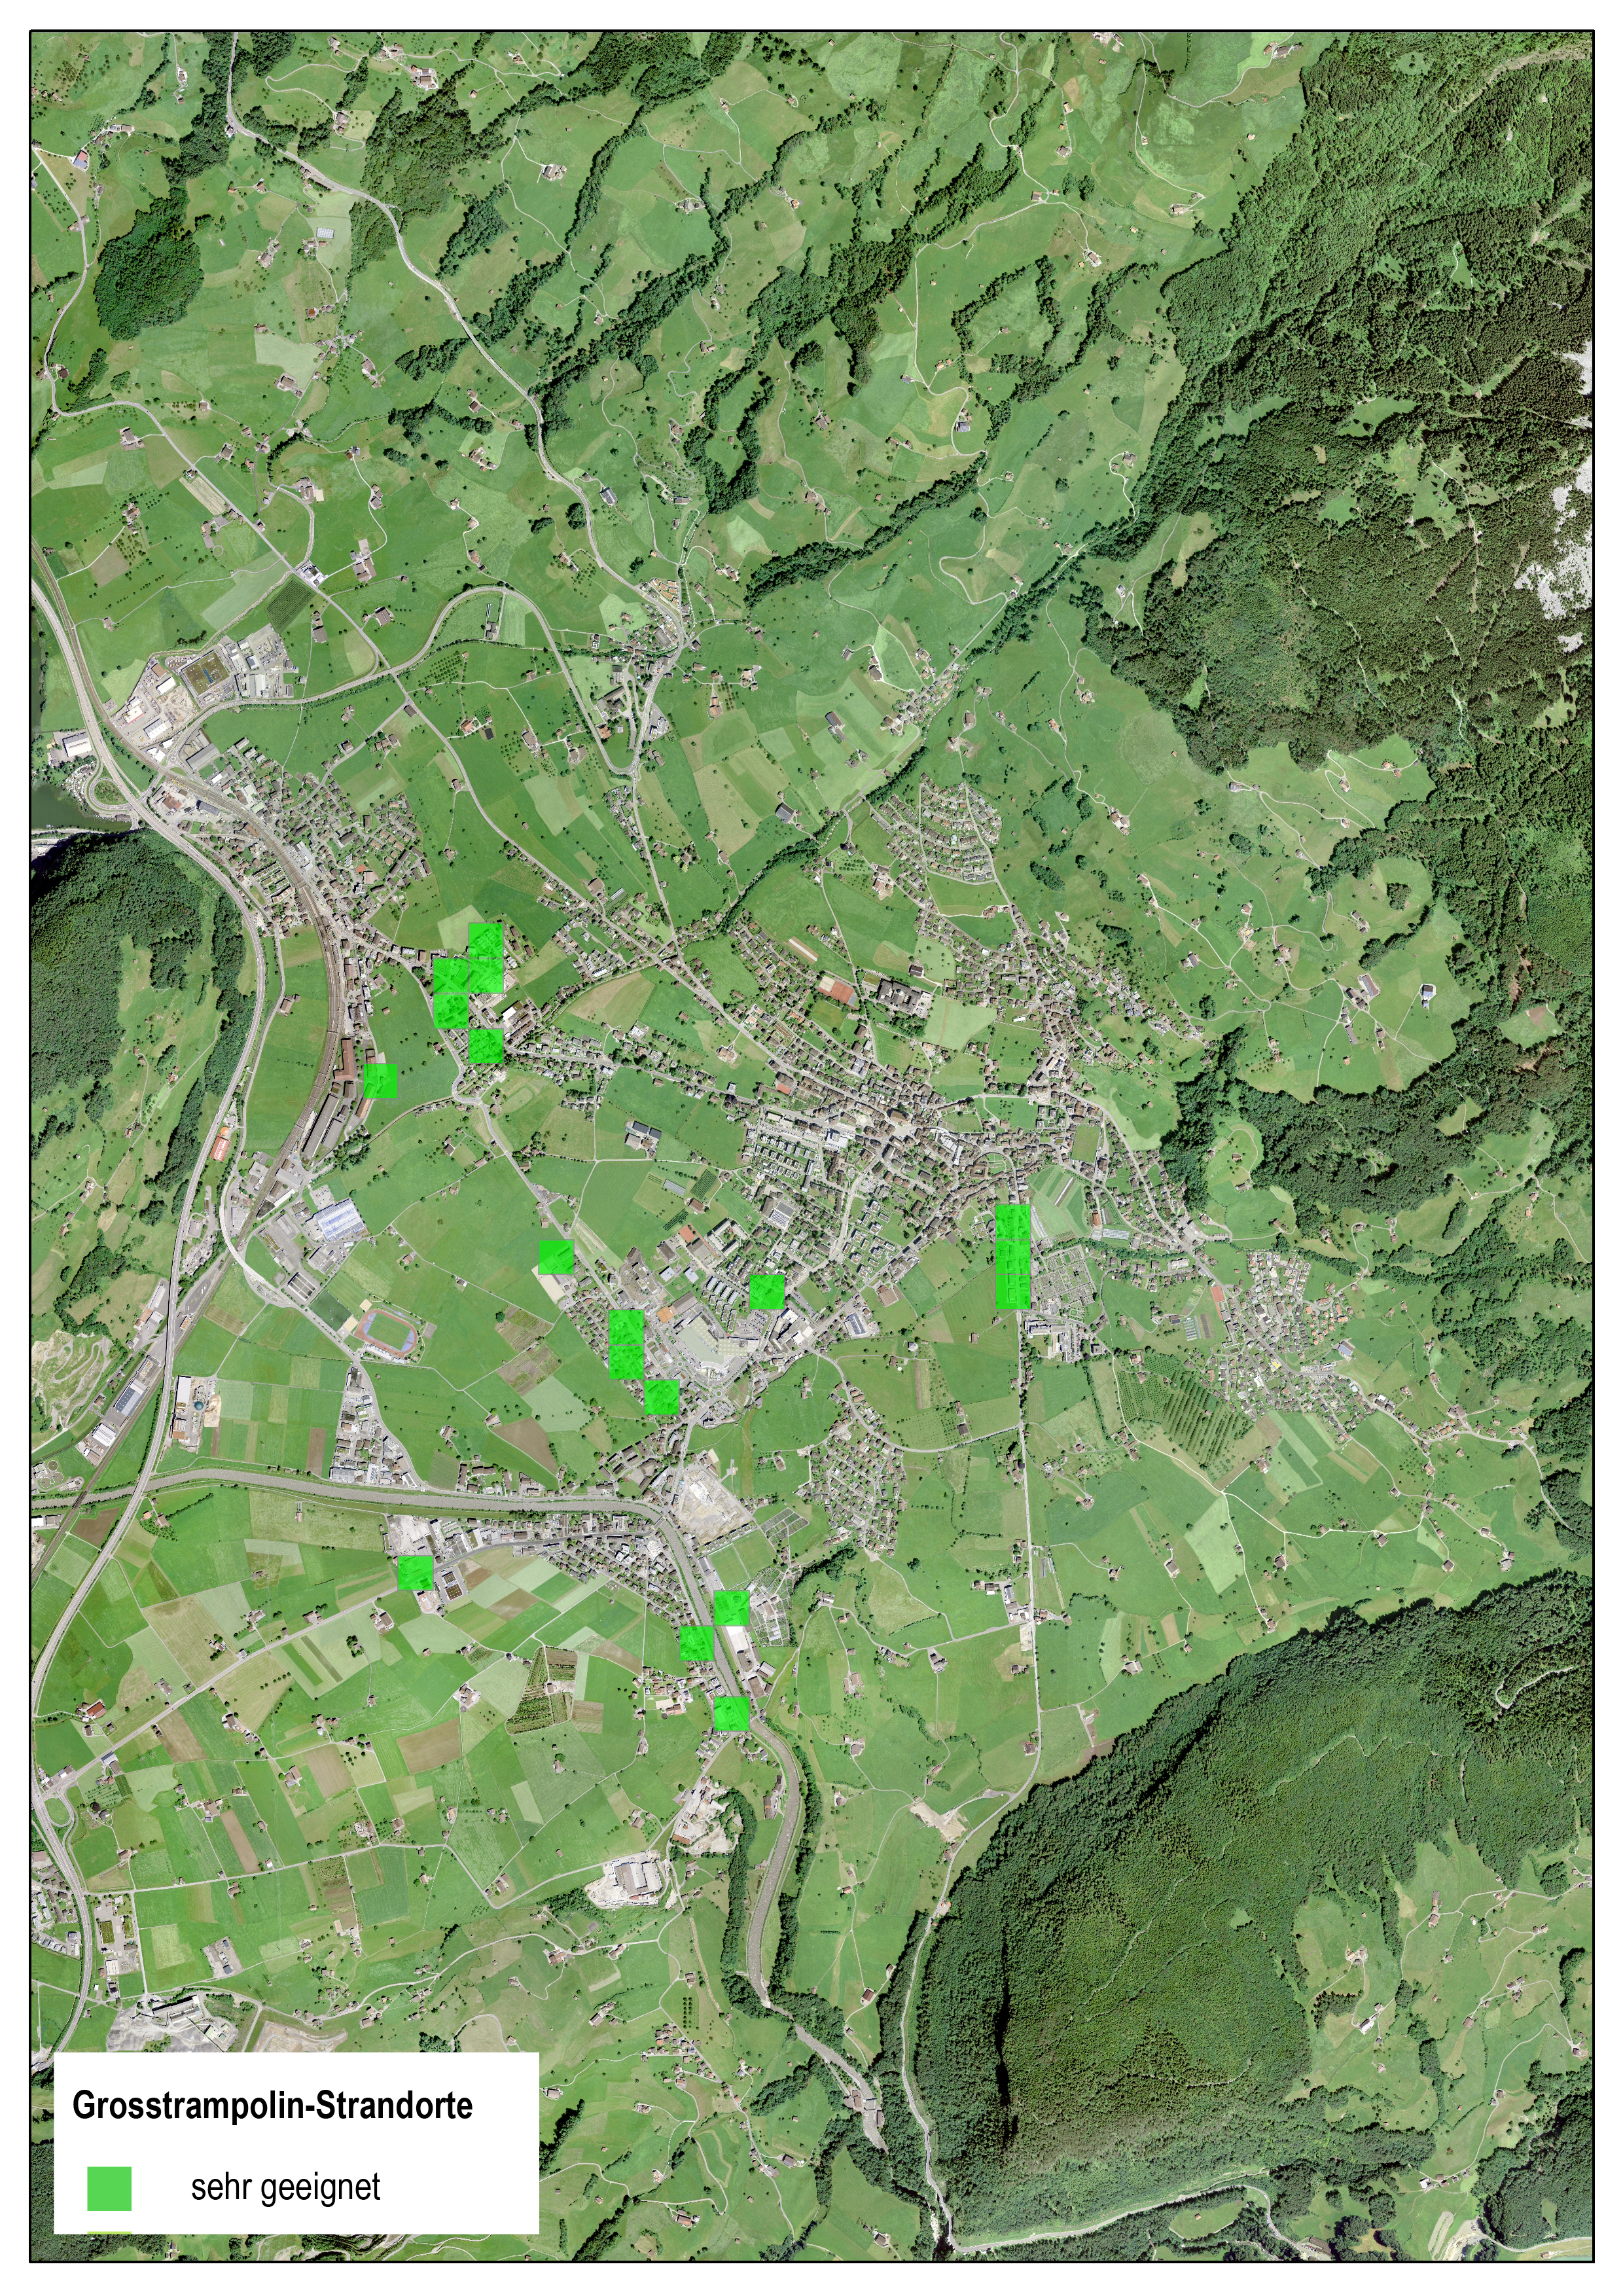Click the athletics stadium running track

(x=387, y=1335)
